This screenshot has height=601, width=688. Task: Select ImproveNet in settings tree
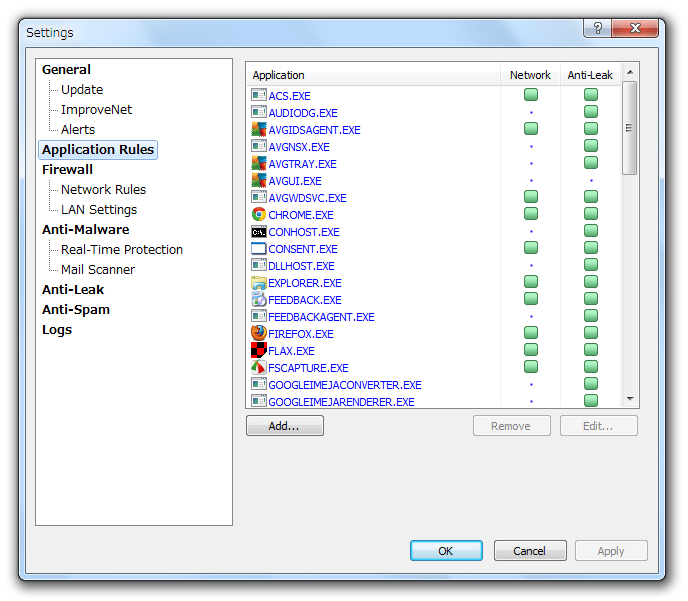click(x=97, y=110)
